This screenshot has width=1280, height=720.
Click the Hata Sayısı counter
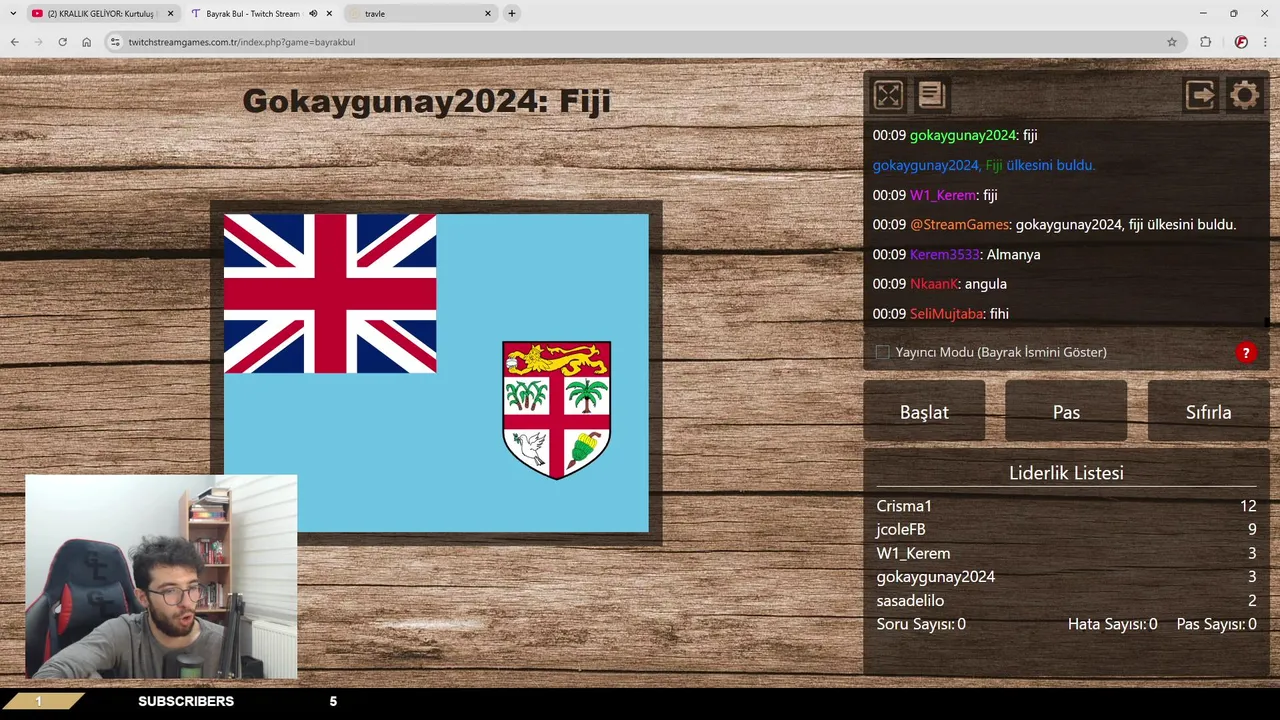tap(1112, 624)
